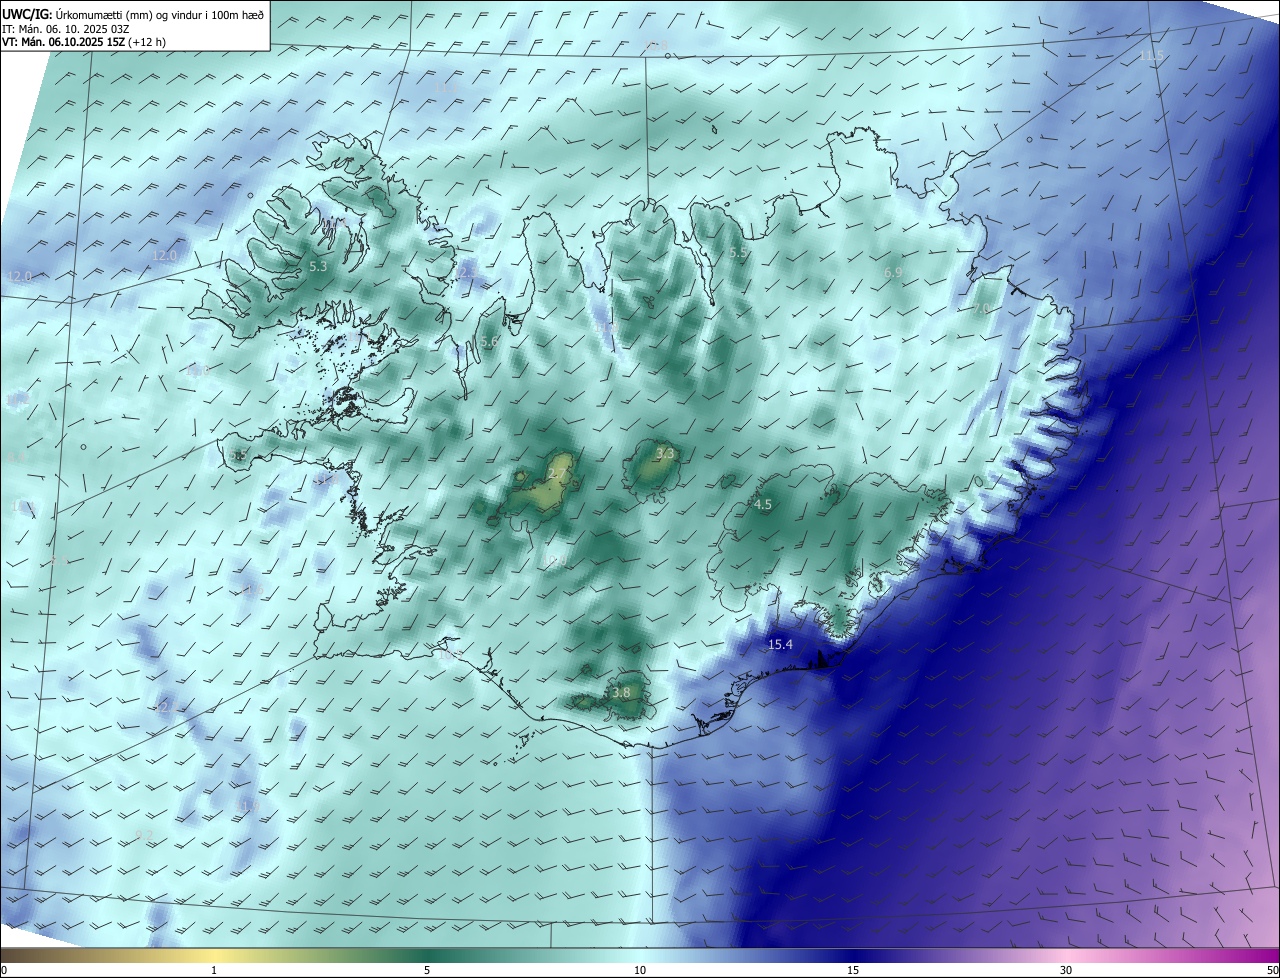Click the 5.5 value in the north

[x=738, y=253]
